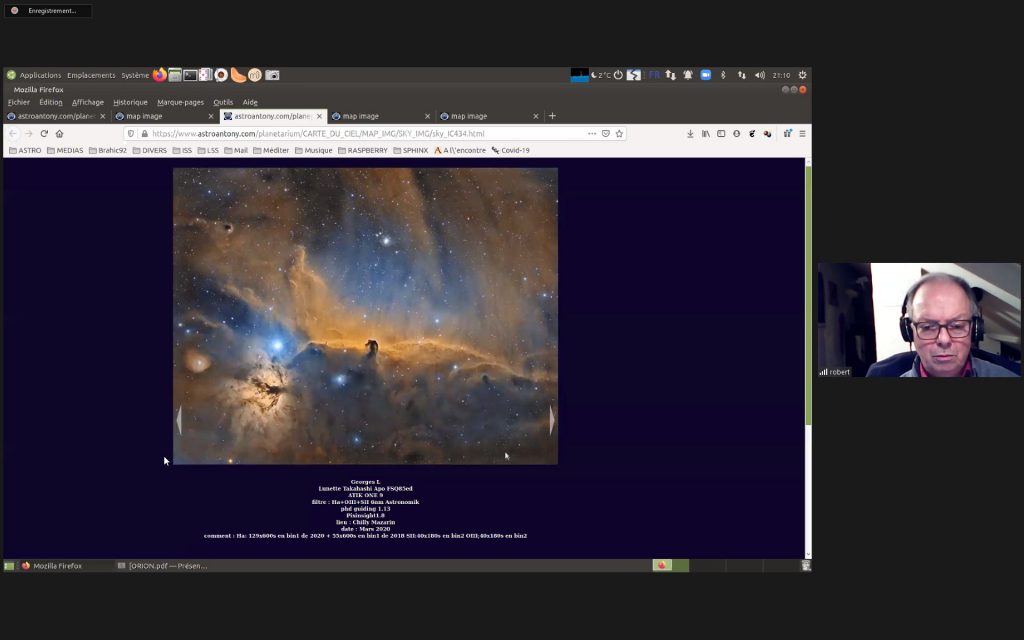Expand the RASPBERRY bookmarks folder
Image resolution: width=1024 pixels, height=640 pixels.
click(x=362, y=150)
